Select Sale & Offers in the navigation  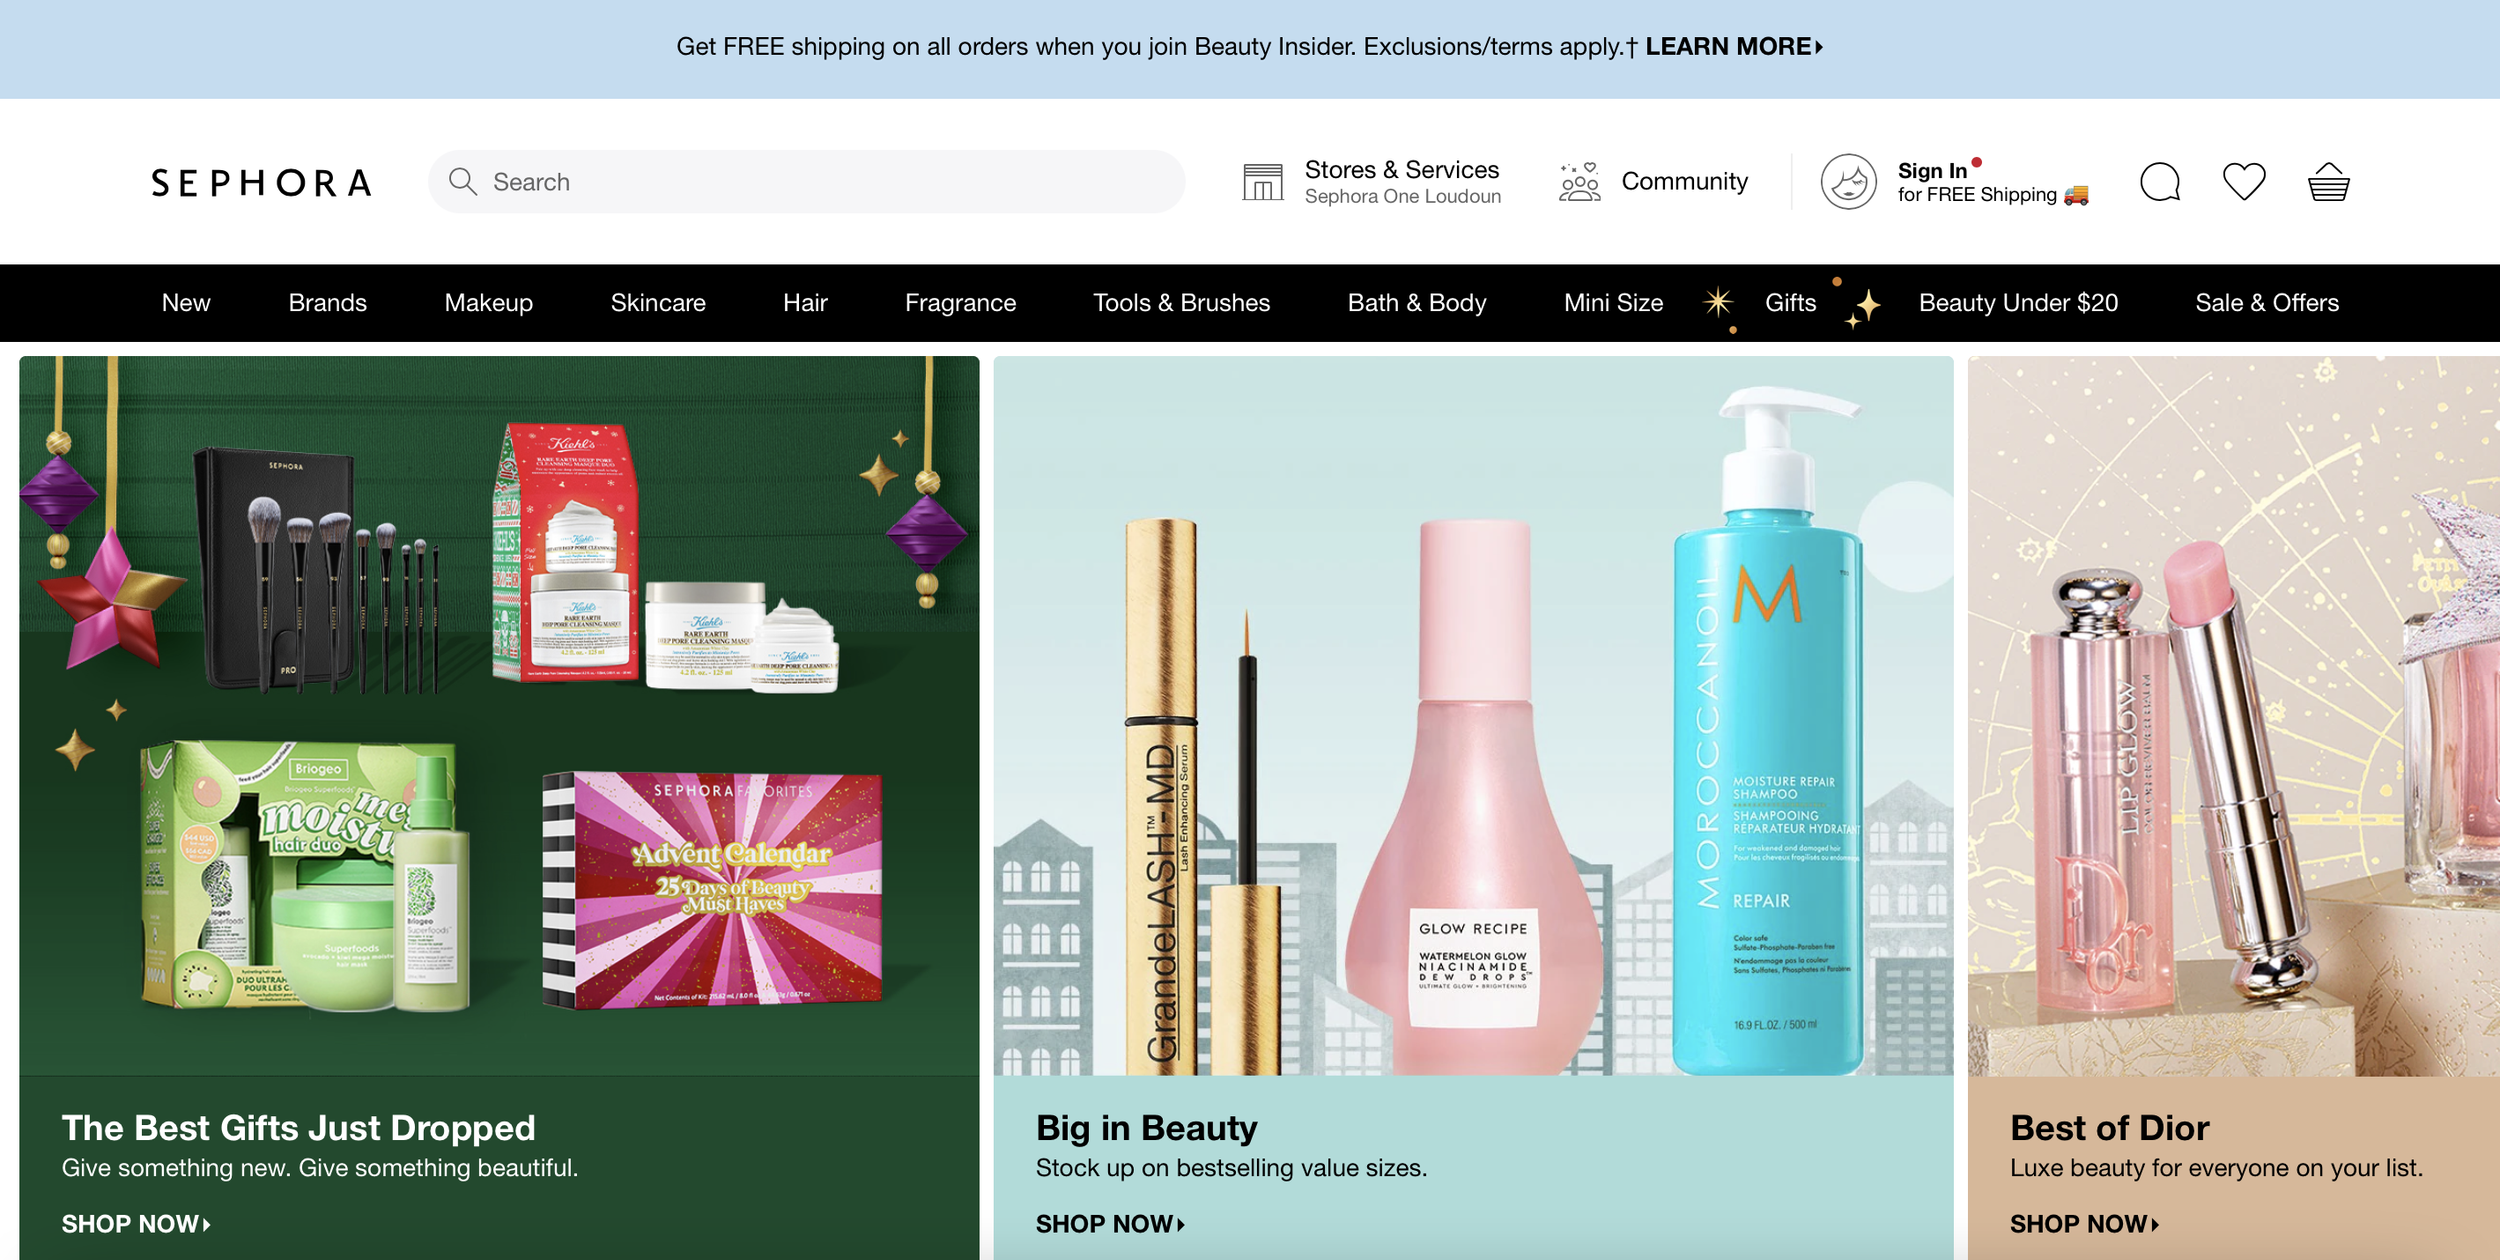coord(2266,303)
